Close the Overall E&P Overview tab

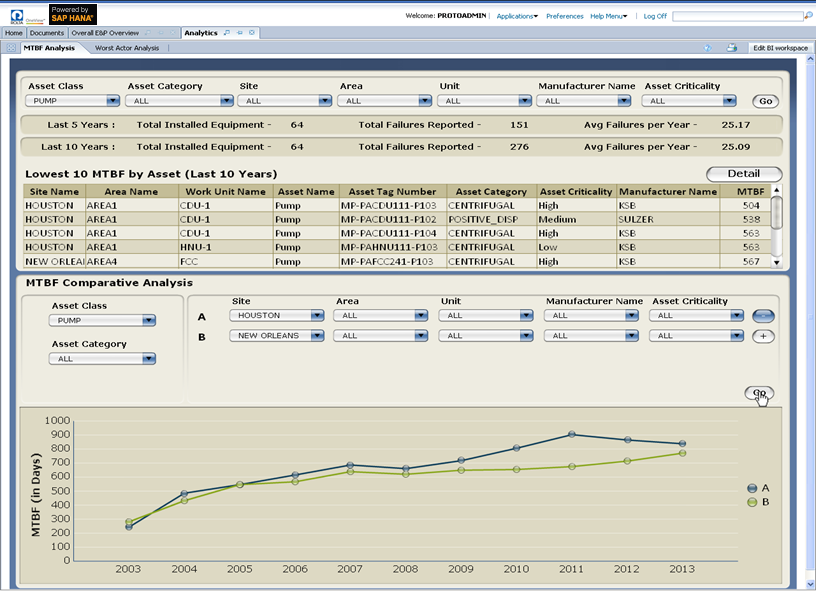172,33
